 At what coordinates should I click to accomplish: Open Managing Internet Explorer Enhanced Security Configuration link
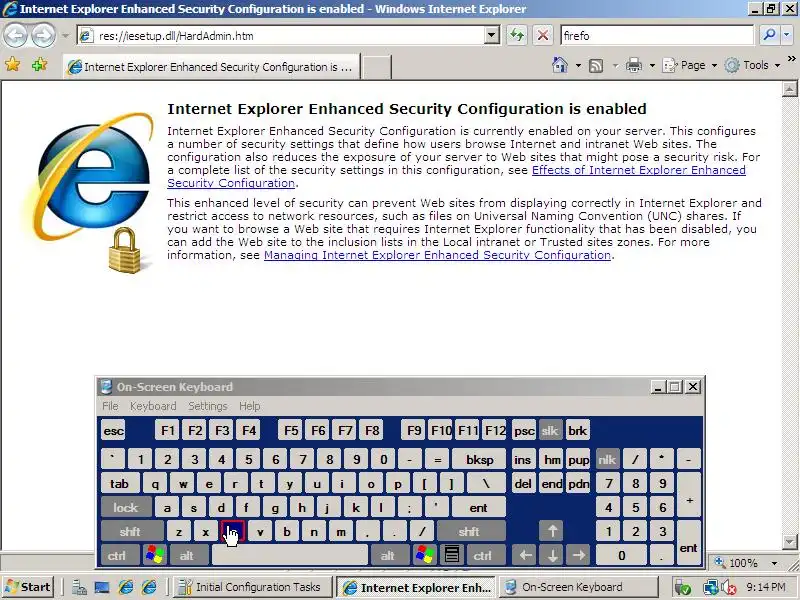(437, 255)
